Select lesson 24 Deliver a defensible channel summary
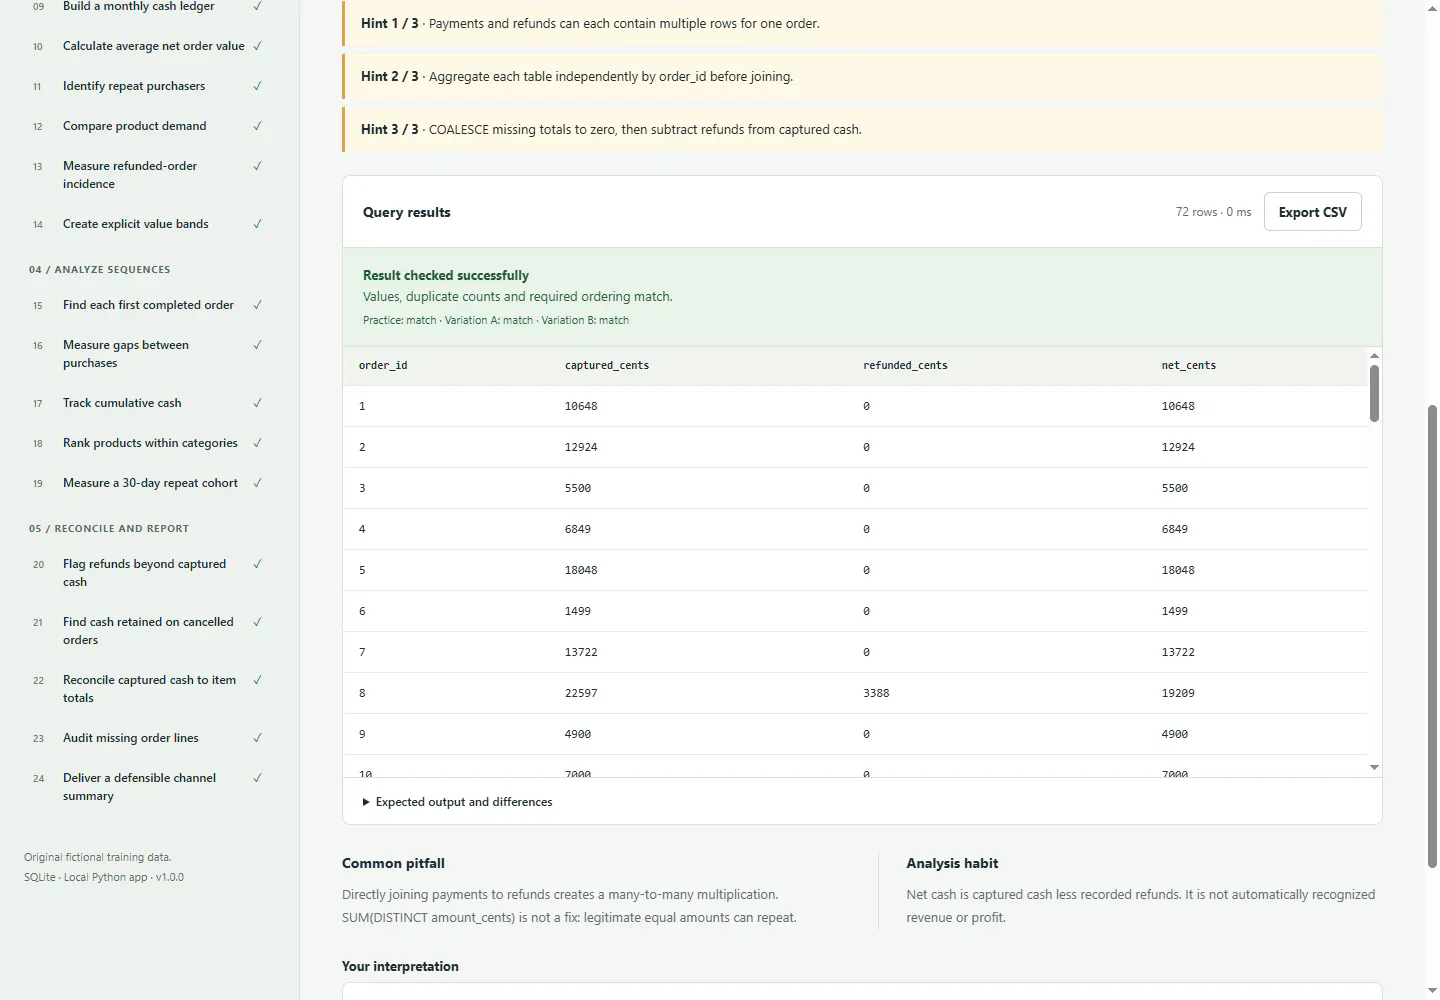 click(x=148, y=787)
